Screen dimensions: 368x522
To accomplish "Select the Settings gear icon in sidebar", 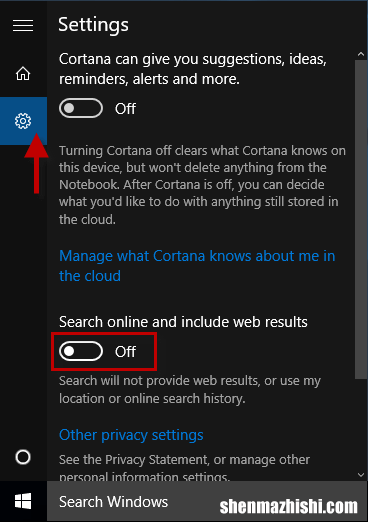I will pyautogui.click(x=23, y=121).
